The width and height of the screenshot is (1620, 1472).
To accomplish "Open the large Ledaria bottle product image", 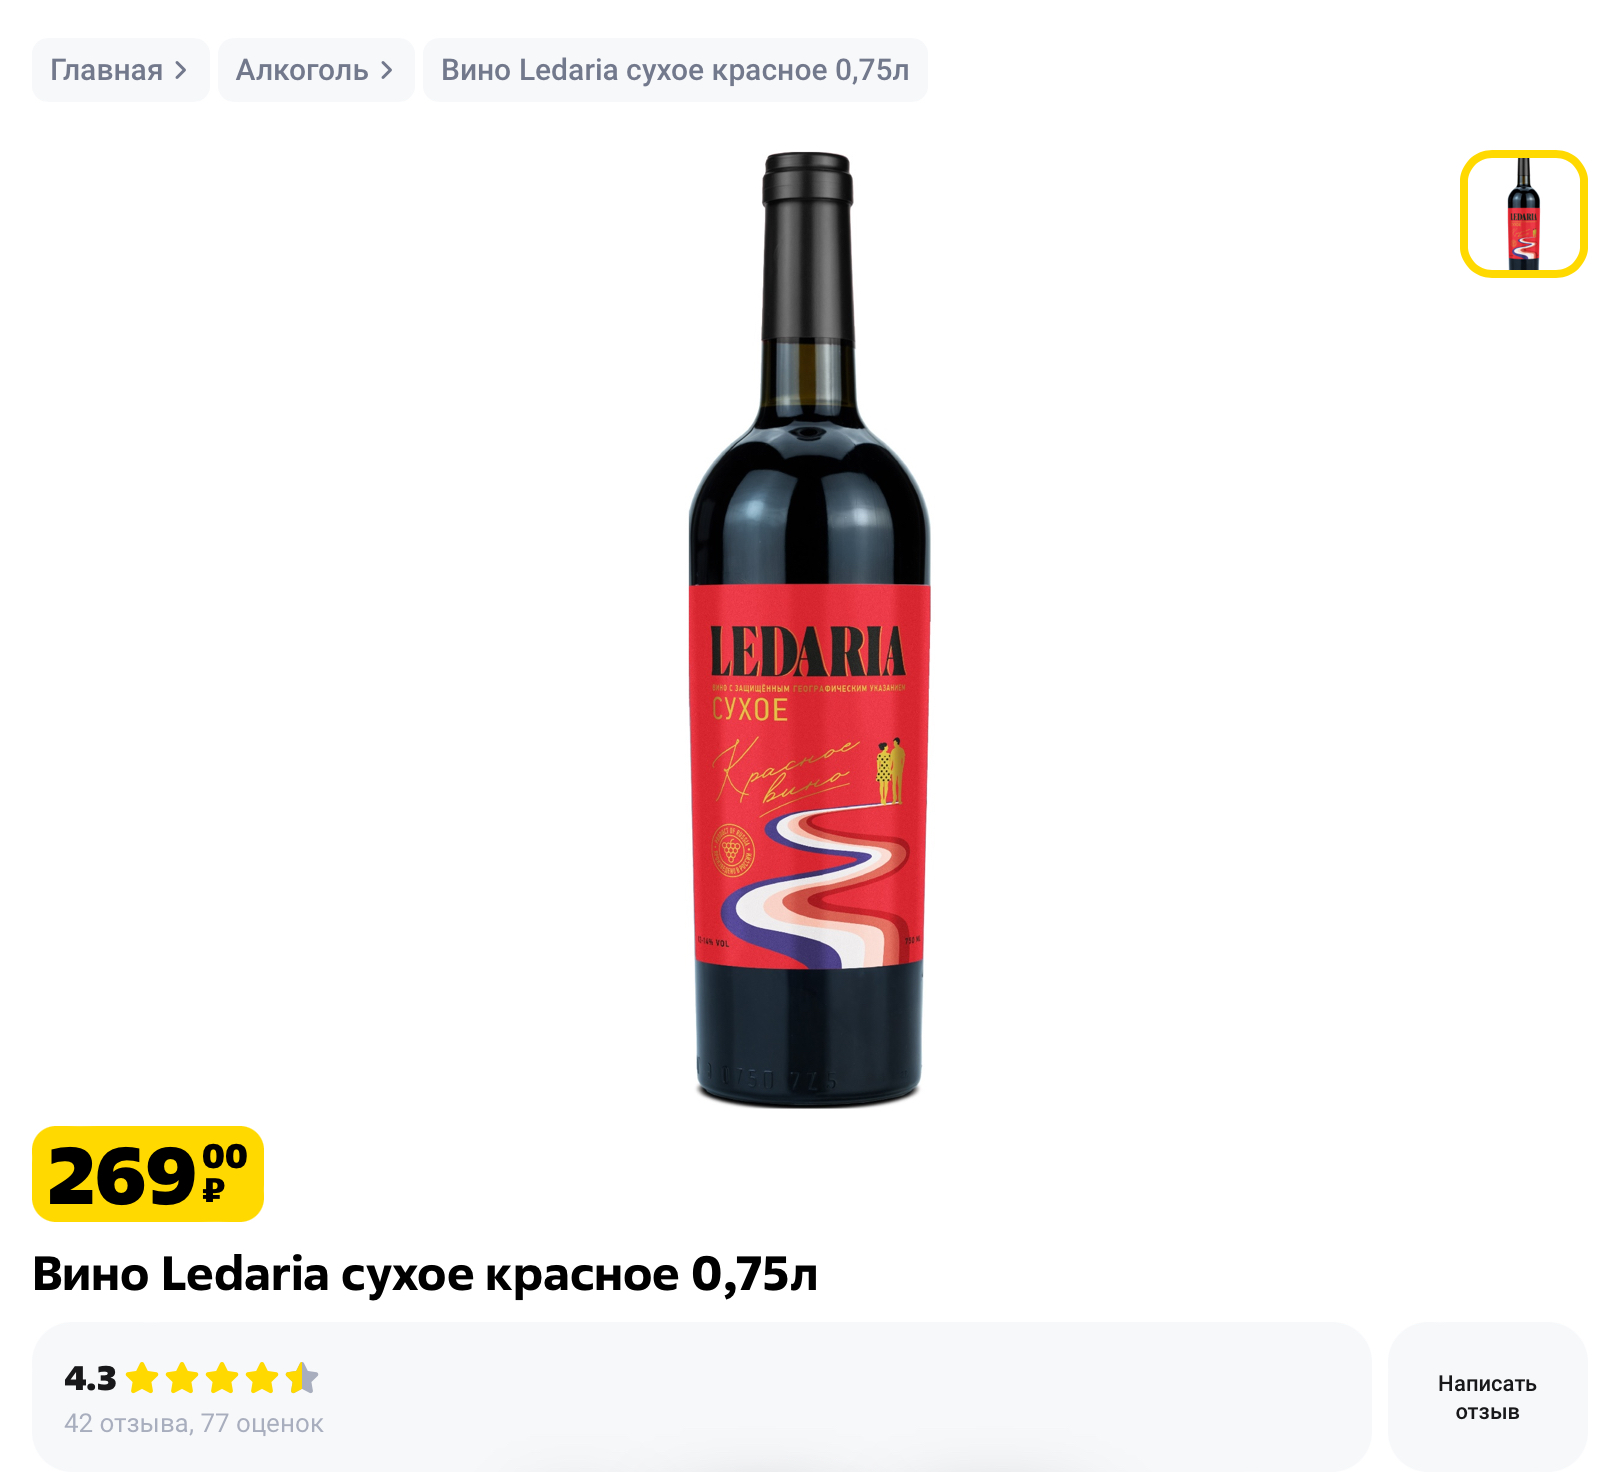I will 809,629.
